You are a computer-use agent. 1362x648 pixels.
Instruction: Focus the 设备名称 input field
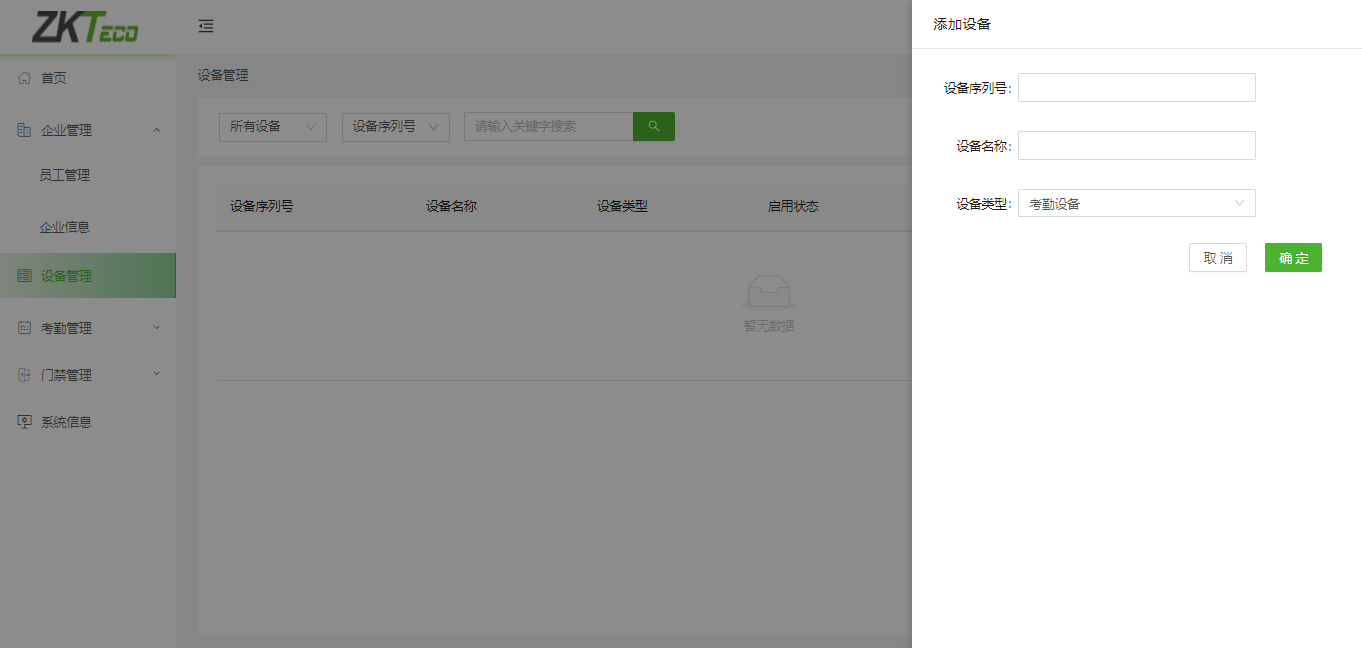1136,145
